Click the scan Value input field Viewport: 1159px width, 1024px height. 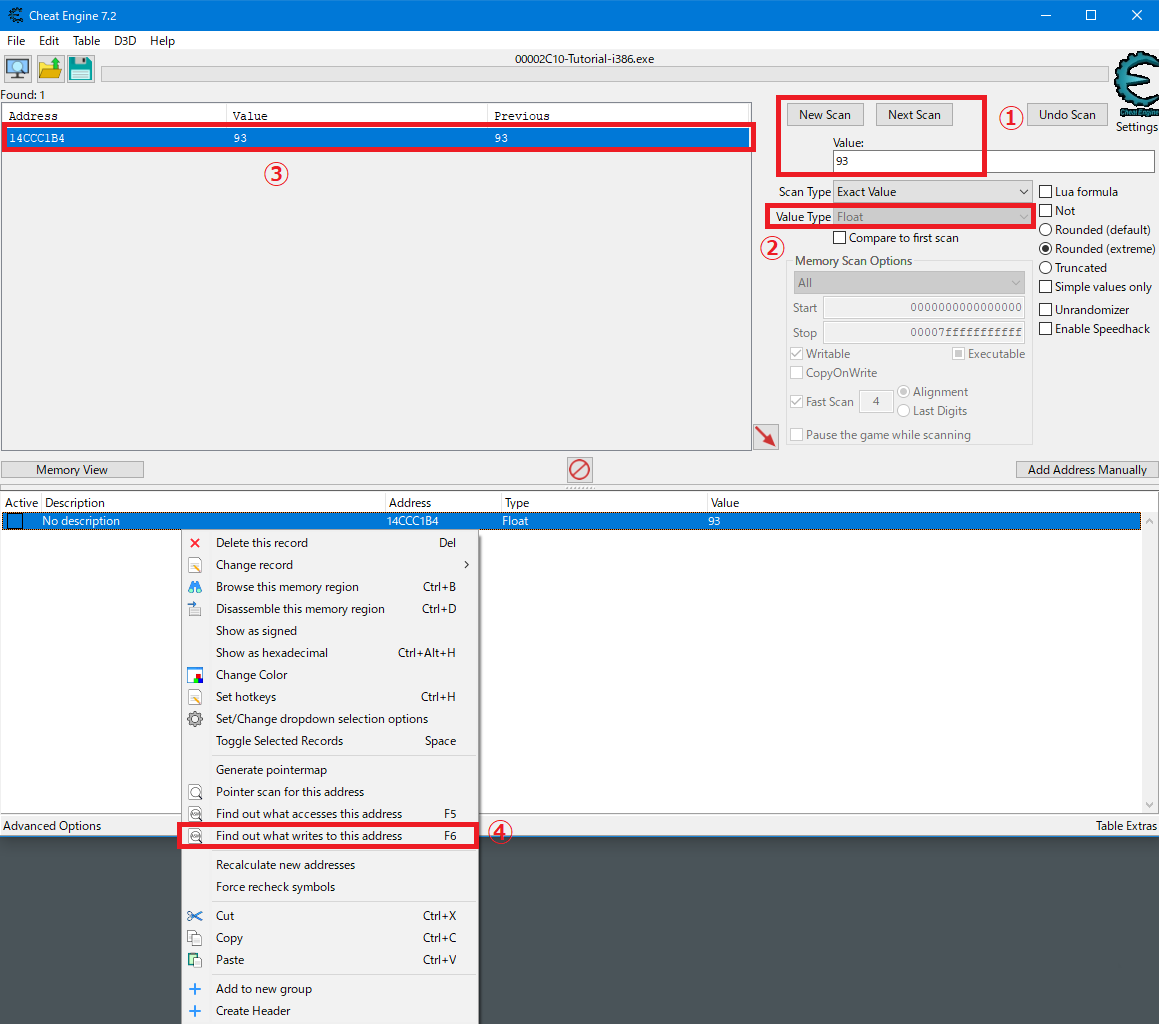[993, 161]
